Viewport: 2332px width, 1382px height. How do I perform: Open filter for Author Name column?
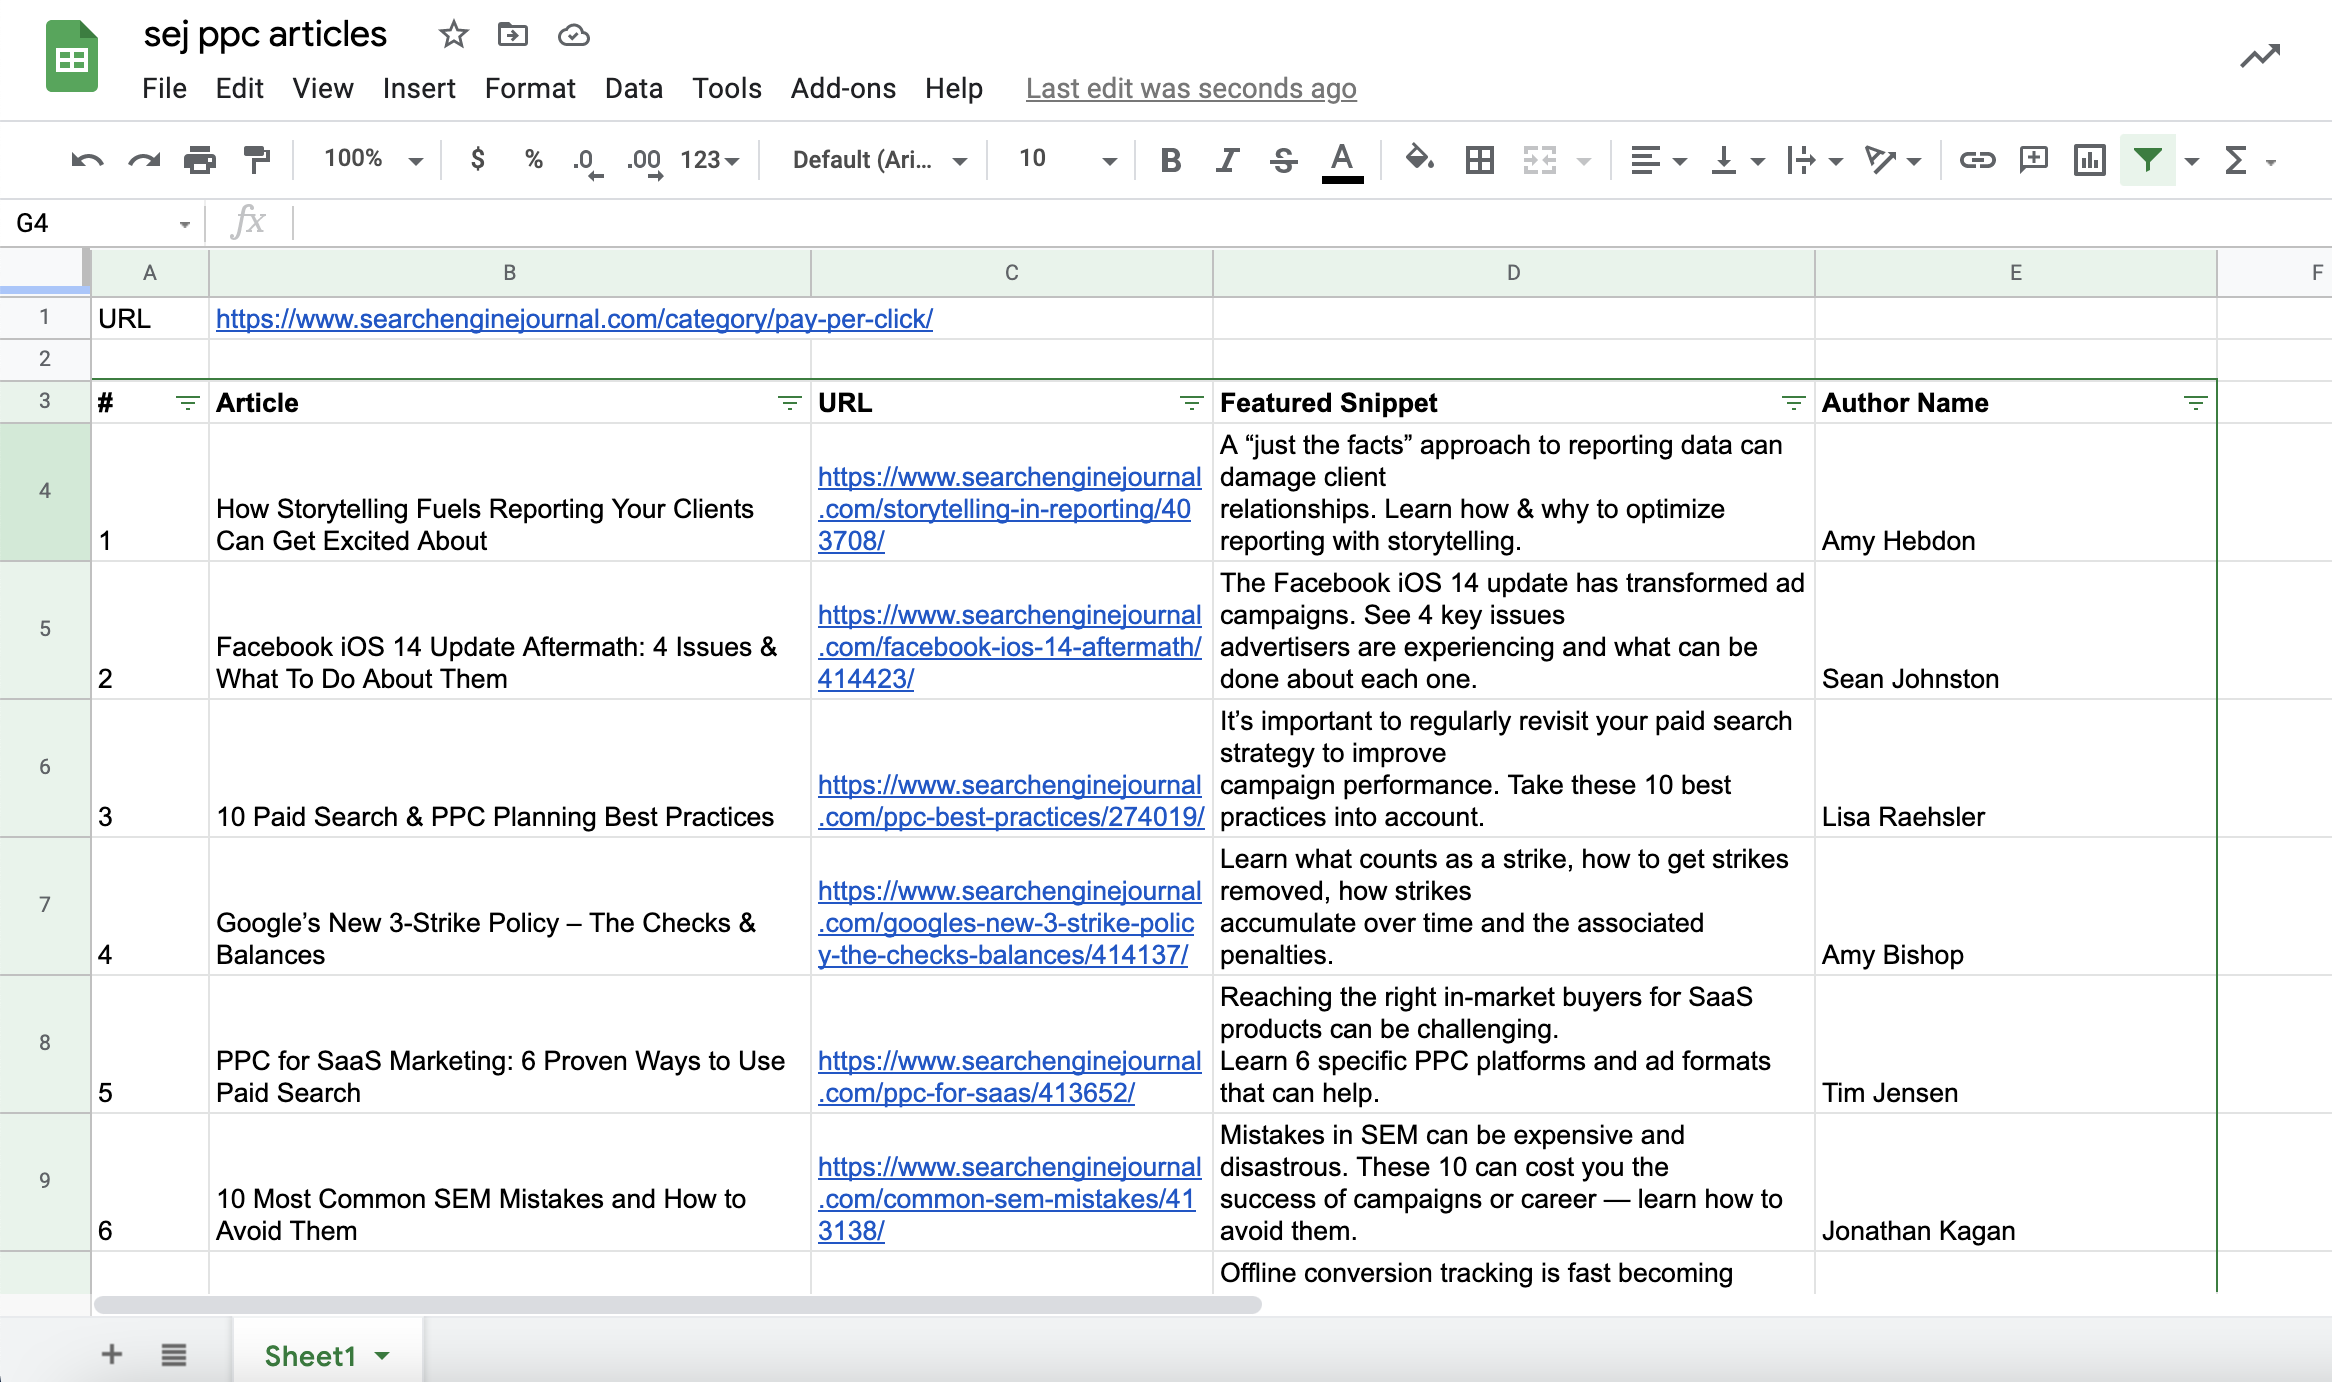[2195, 403]
